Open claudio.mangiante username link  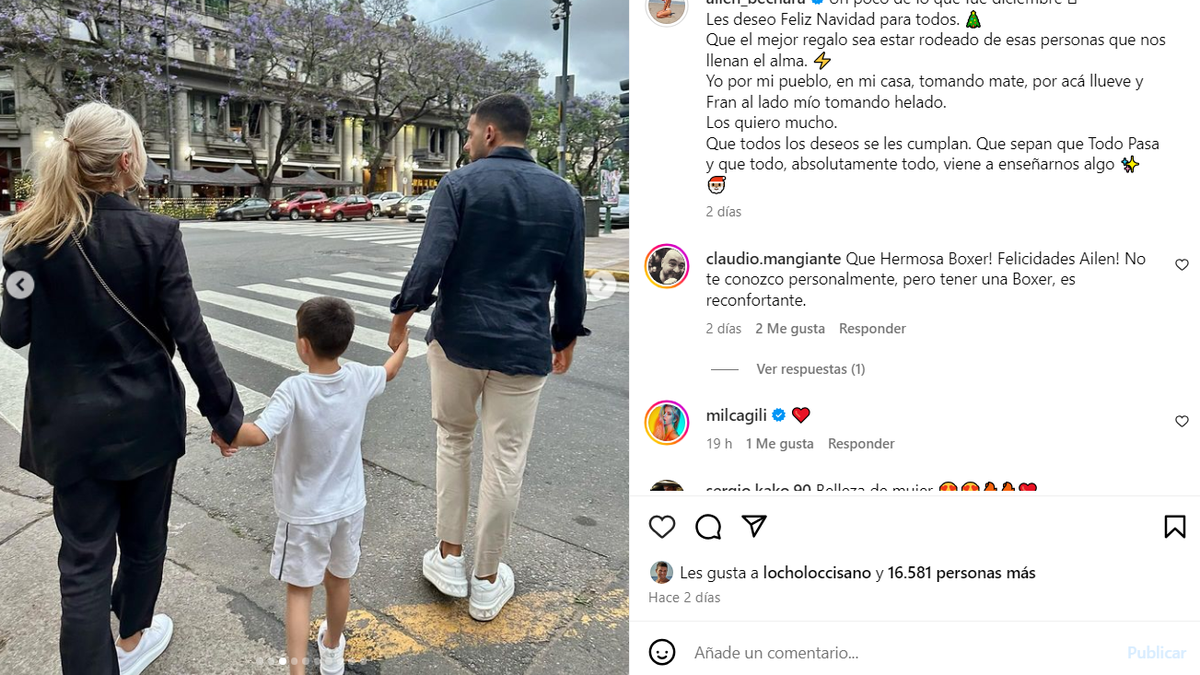[773, 258]
